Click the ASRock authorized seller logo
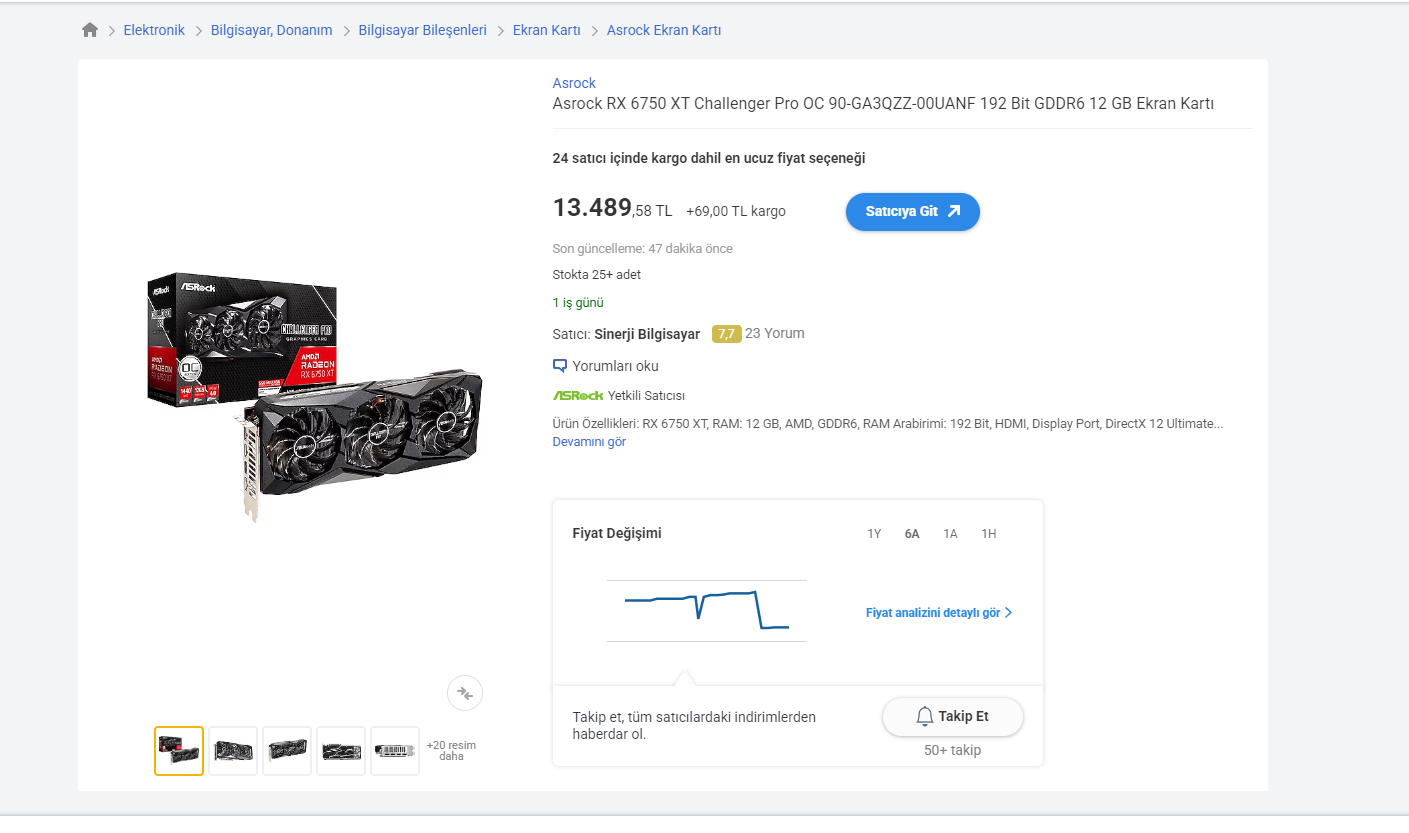Image resolution: width=1409 pixels, height=833 pixels. point(578,395)
